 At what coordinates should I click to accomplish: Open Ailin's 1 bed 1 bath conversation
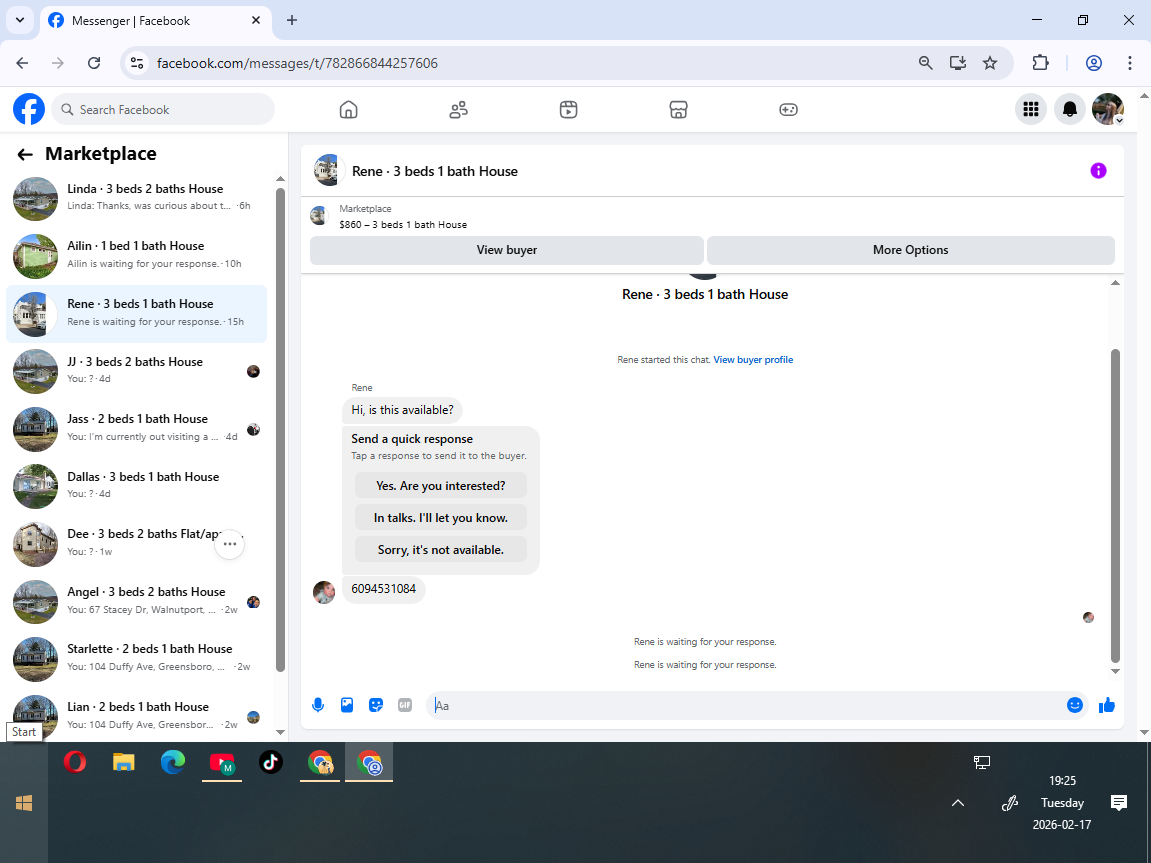tap(137, 256)
